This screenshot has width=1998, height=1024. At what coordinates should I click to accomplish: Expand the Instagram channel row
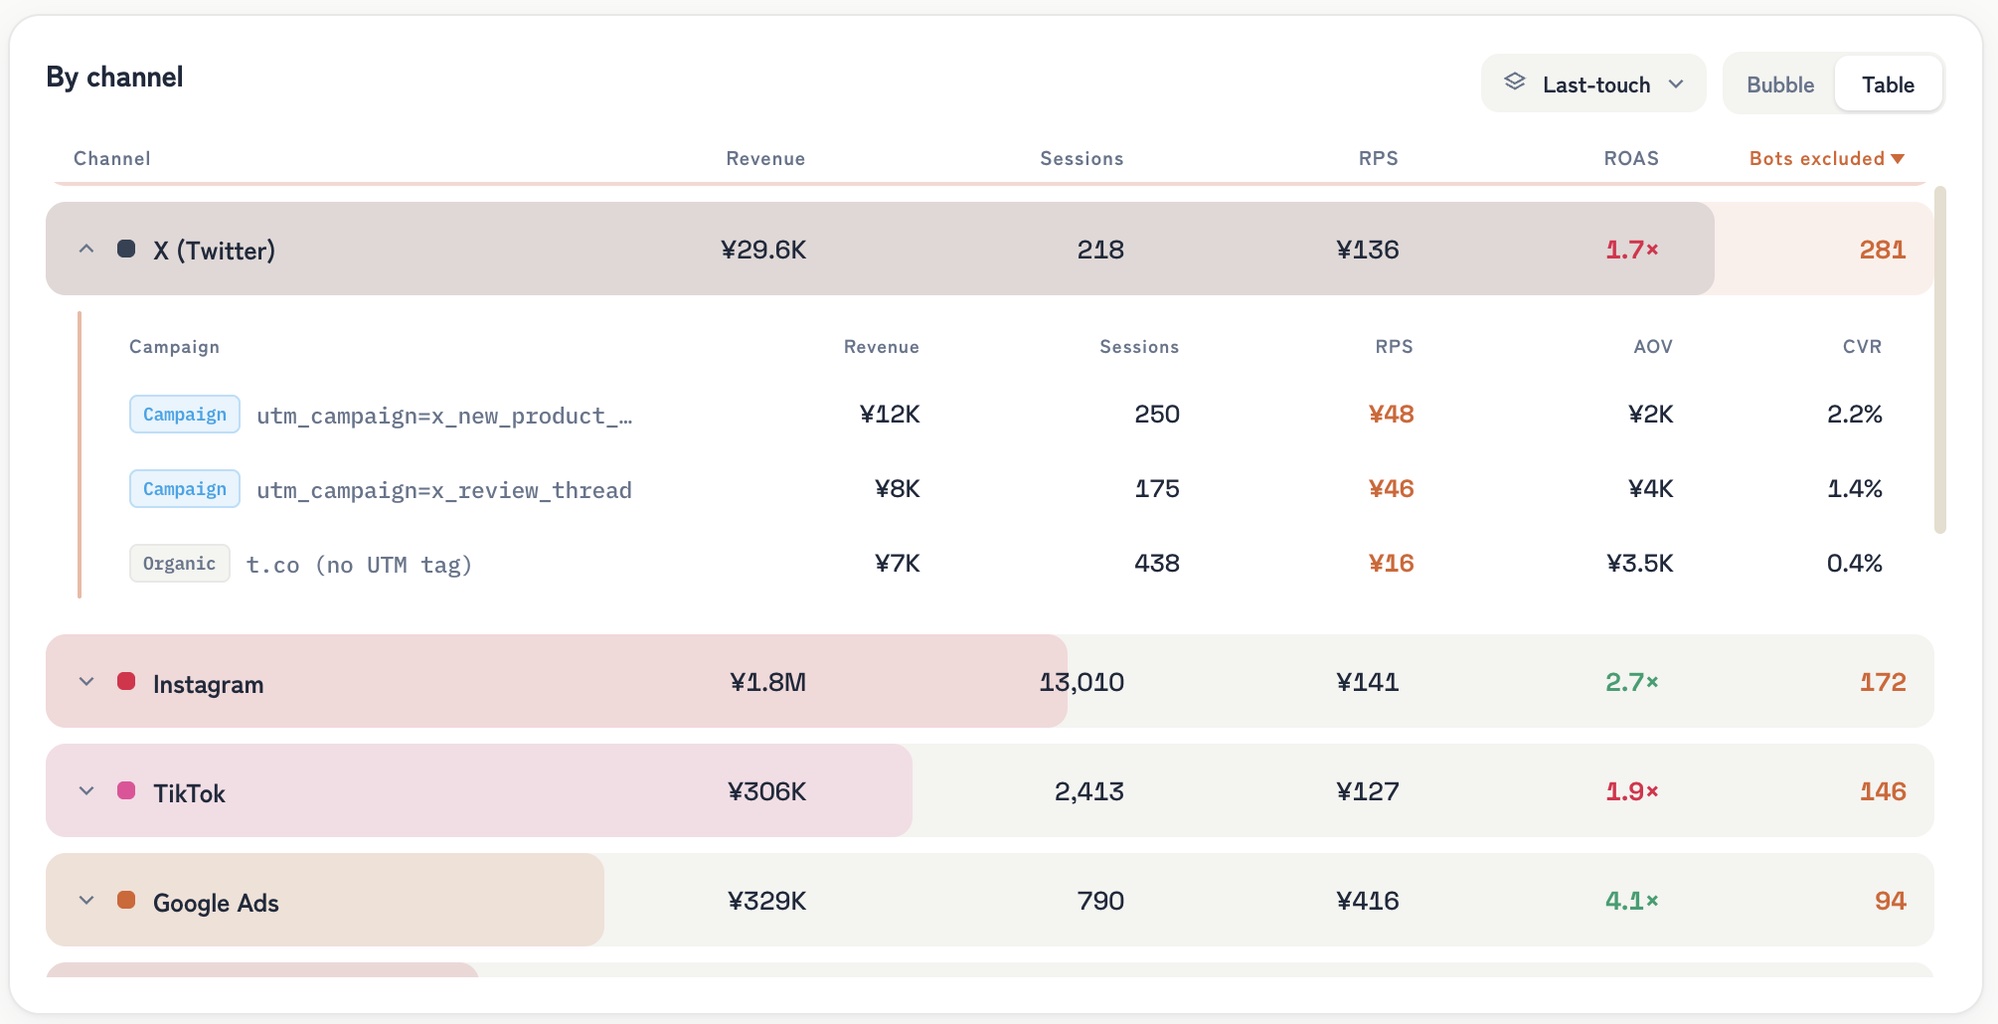click(87, 682)
